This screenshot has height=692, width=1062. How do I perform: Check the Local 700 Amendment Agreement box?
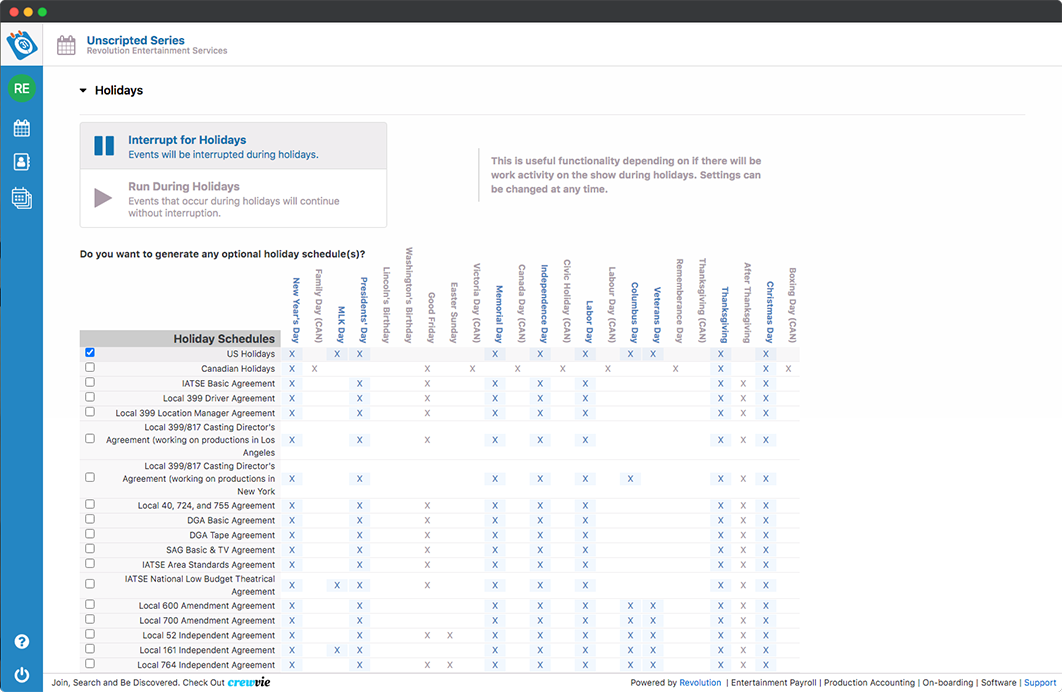coord(90,620)
